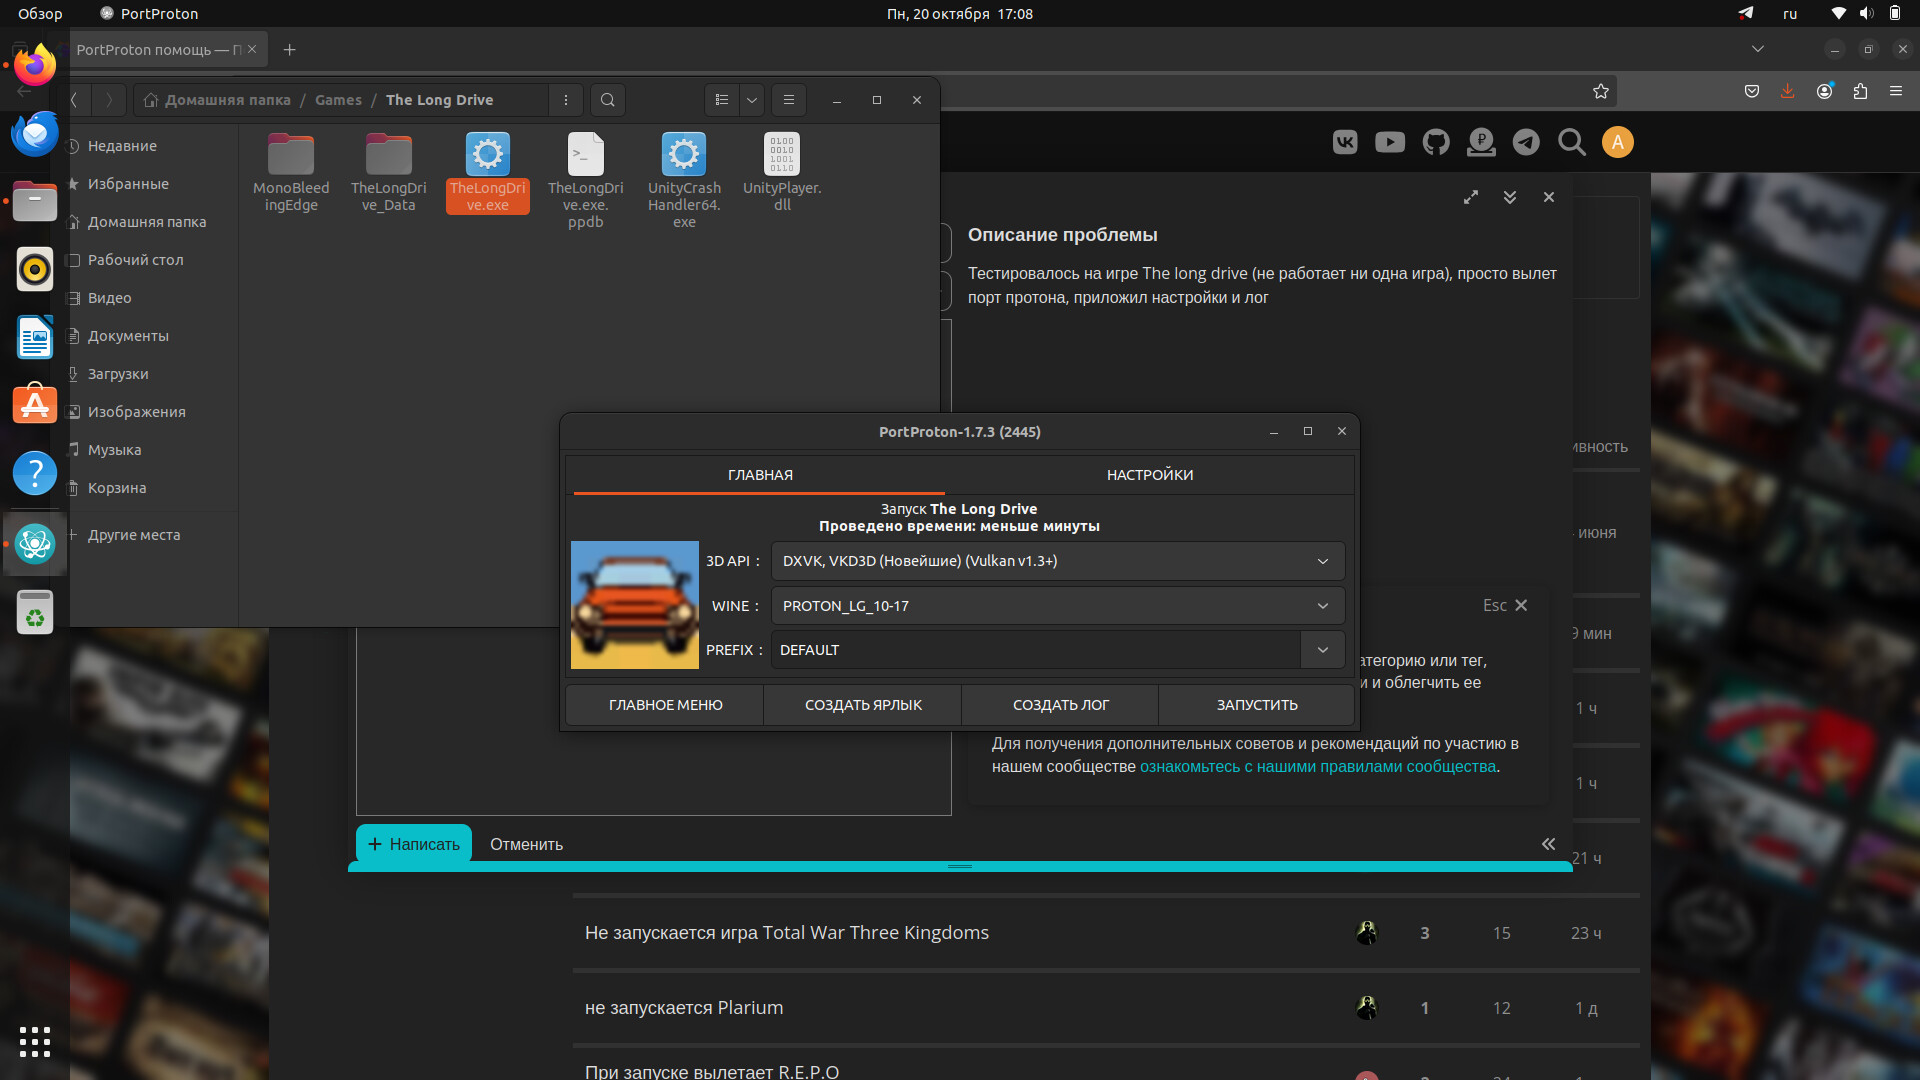Open topic about Total War Three Kingdoms
Image resolution: width=1920 pixels, height=1080 pixels.
[x=786, y=933]
